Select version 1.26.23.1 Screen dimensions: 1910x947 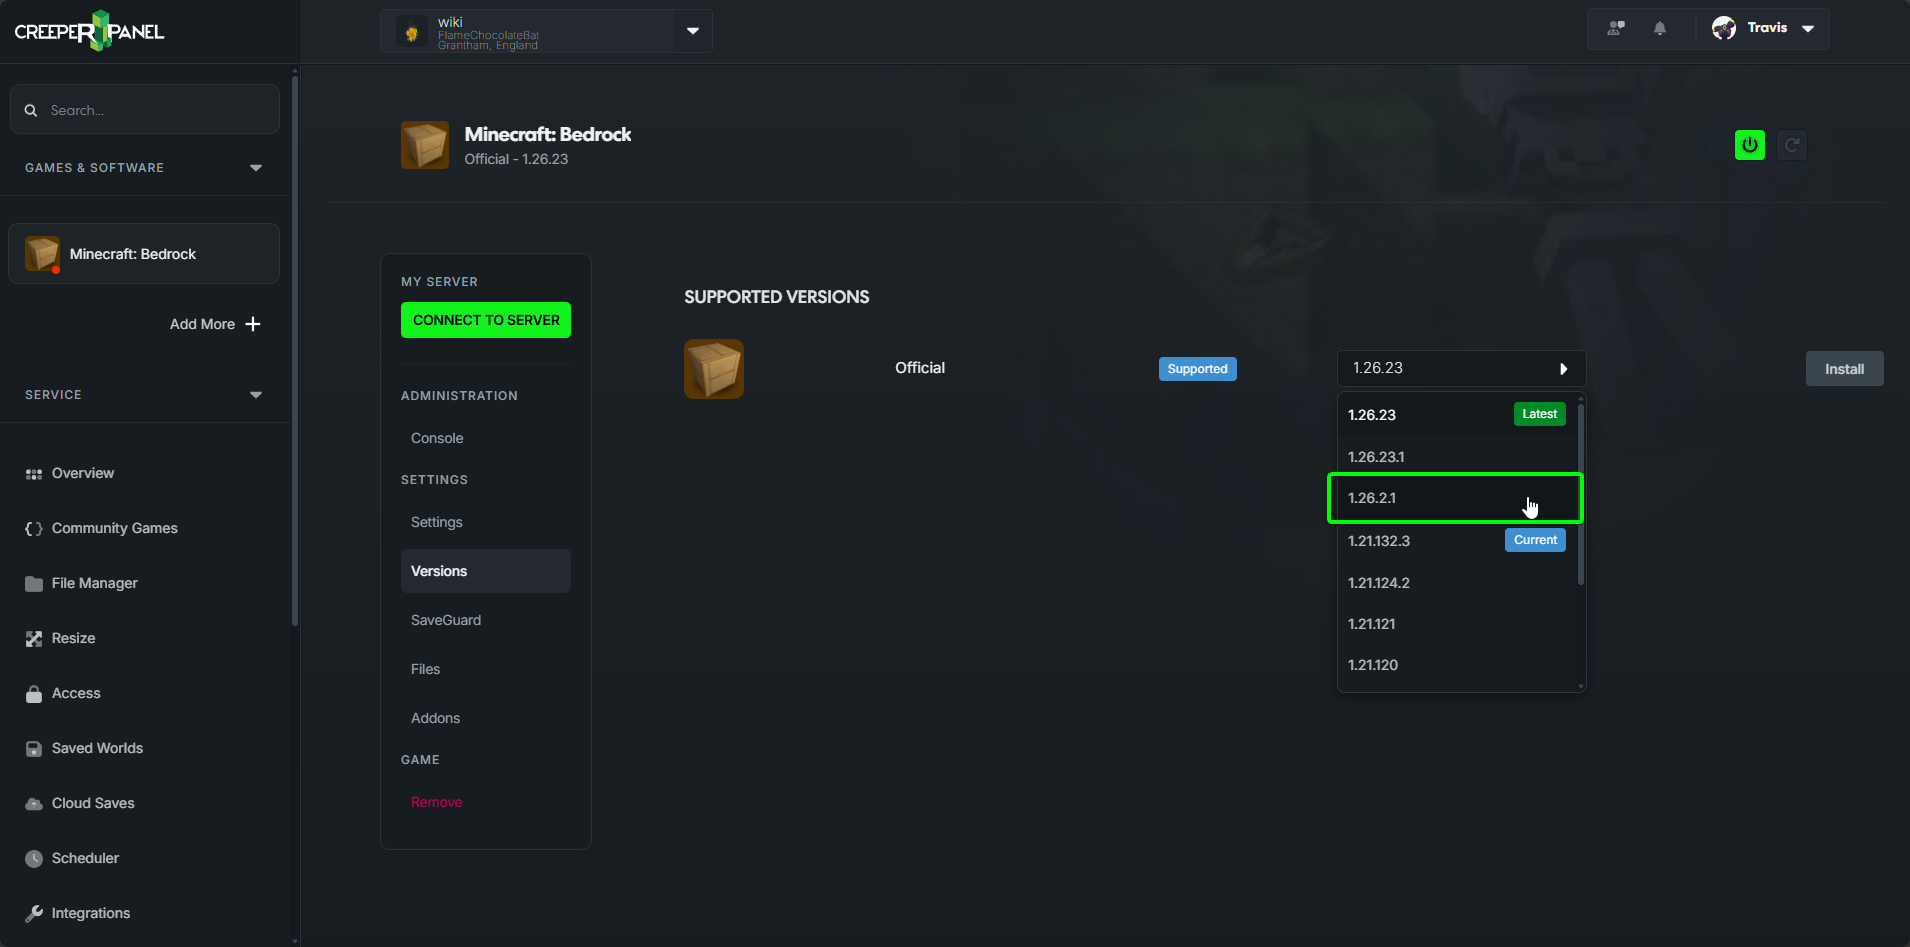1456,457
